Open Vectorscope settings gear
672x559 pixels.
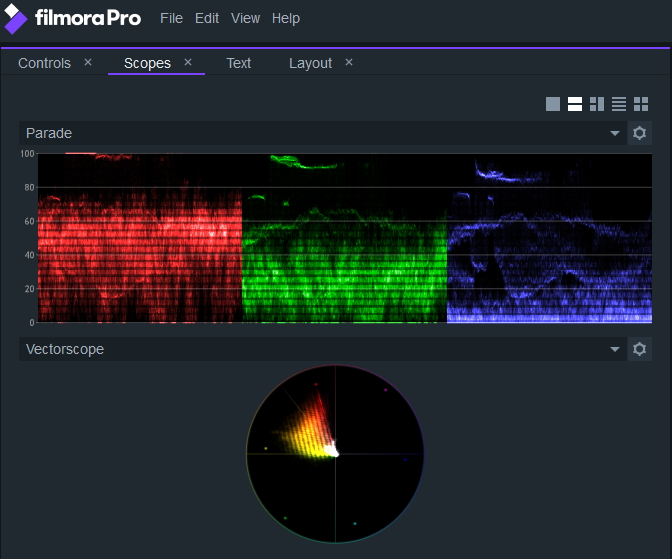click(640, 349)
